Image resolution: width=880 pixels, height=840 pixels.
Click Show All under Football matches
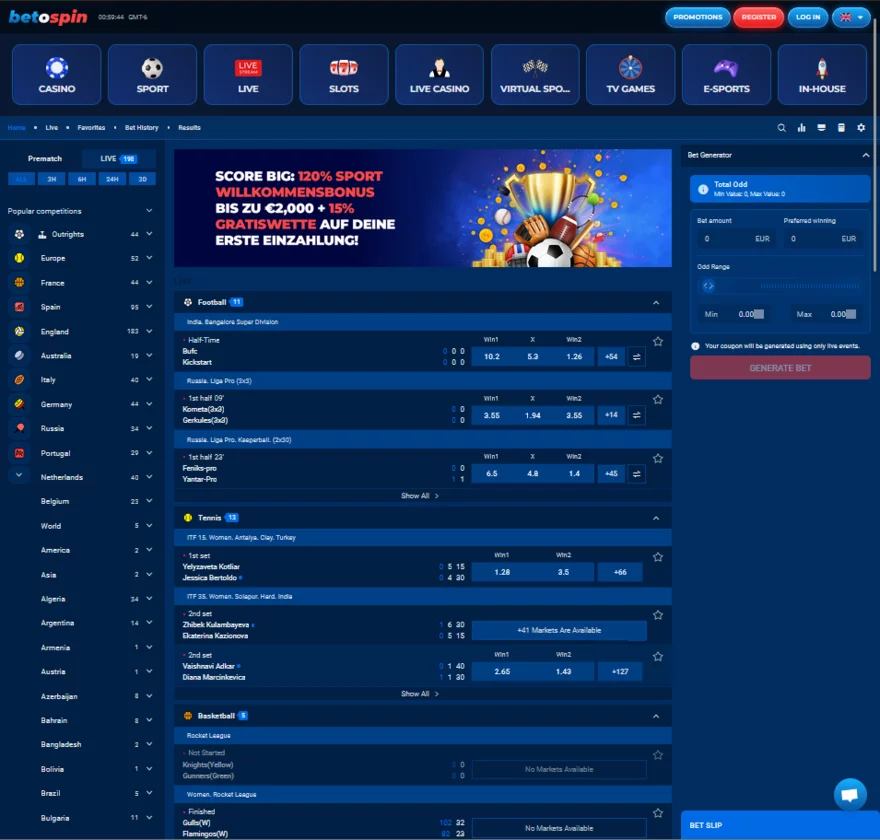[x=420, y=496]
